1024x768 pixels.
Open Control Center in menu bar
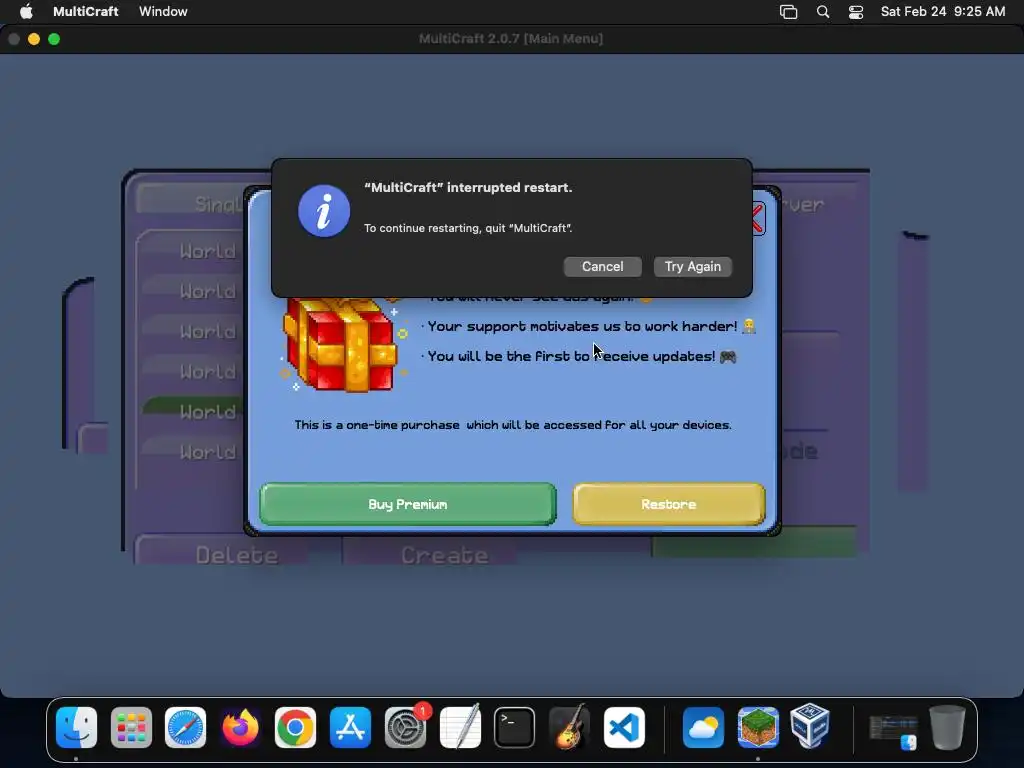tap(856, 12)
